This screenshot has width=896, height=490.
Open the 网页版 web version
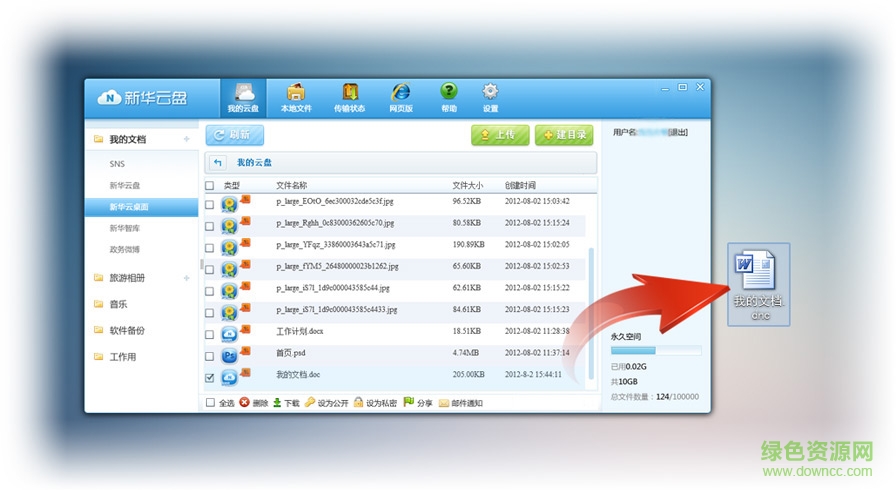(401, 98)
